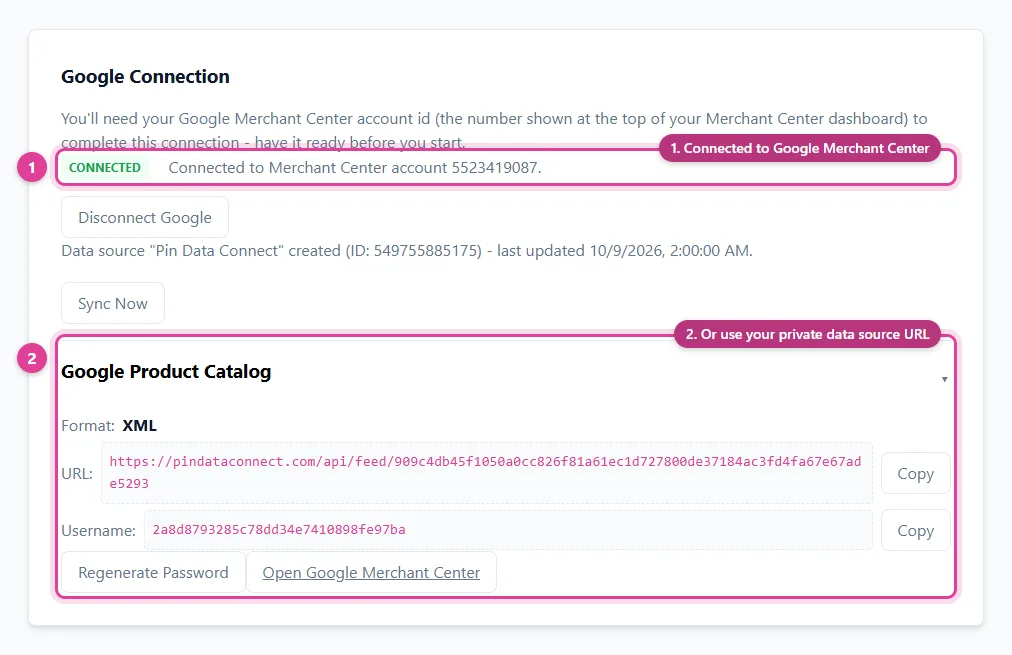The width and height of the screenshot is (1012, 655).
Task: Click the Data source "Pin Data Connect" status line
Action: click(407, 250)
